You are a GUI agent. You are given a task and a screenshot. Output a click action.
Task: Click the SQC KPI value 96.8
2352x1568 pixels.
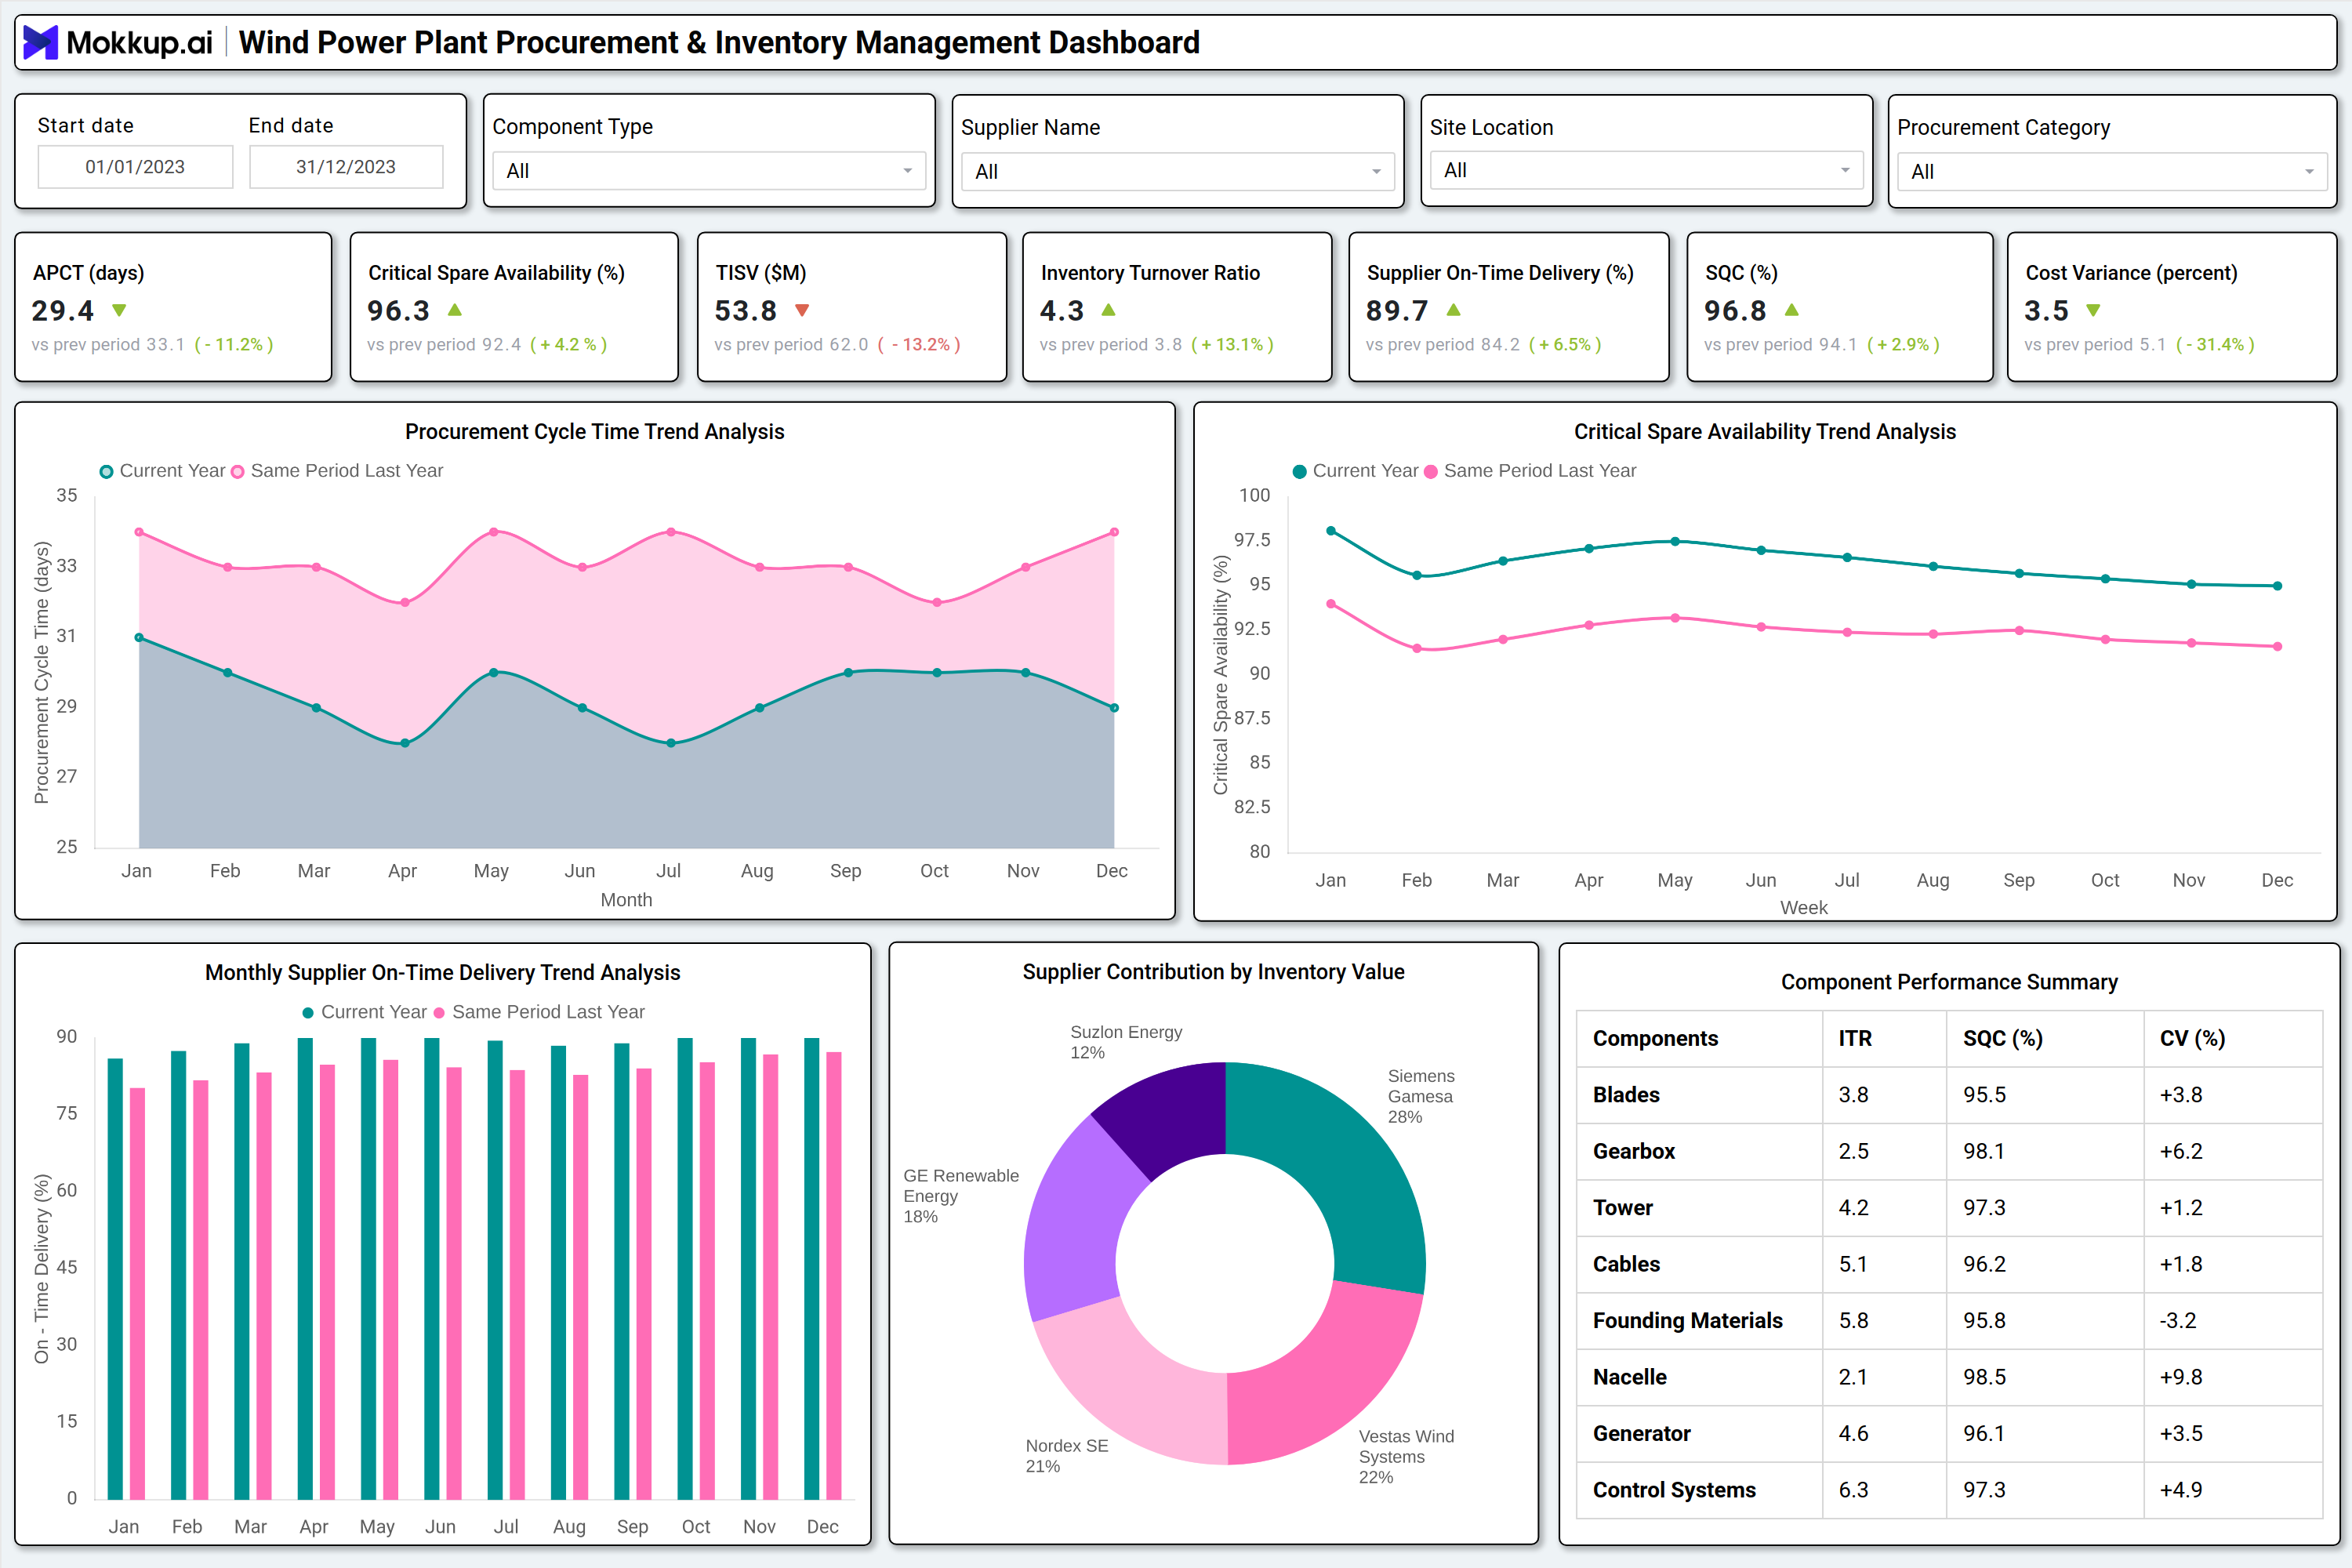pos(1736,311)
